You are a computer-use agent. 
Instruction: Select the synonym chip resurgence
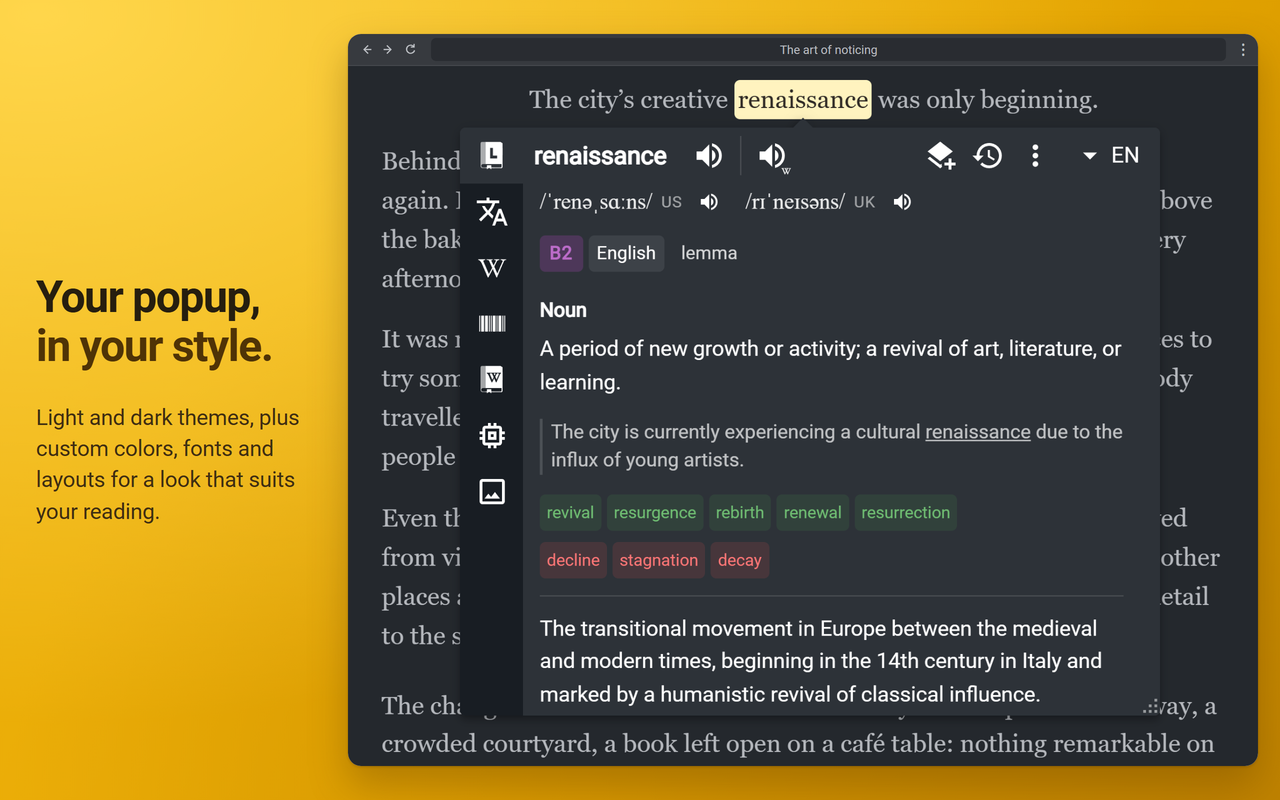click(x=655, y=513)
